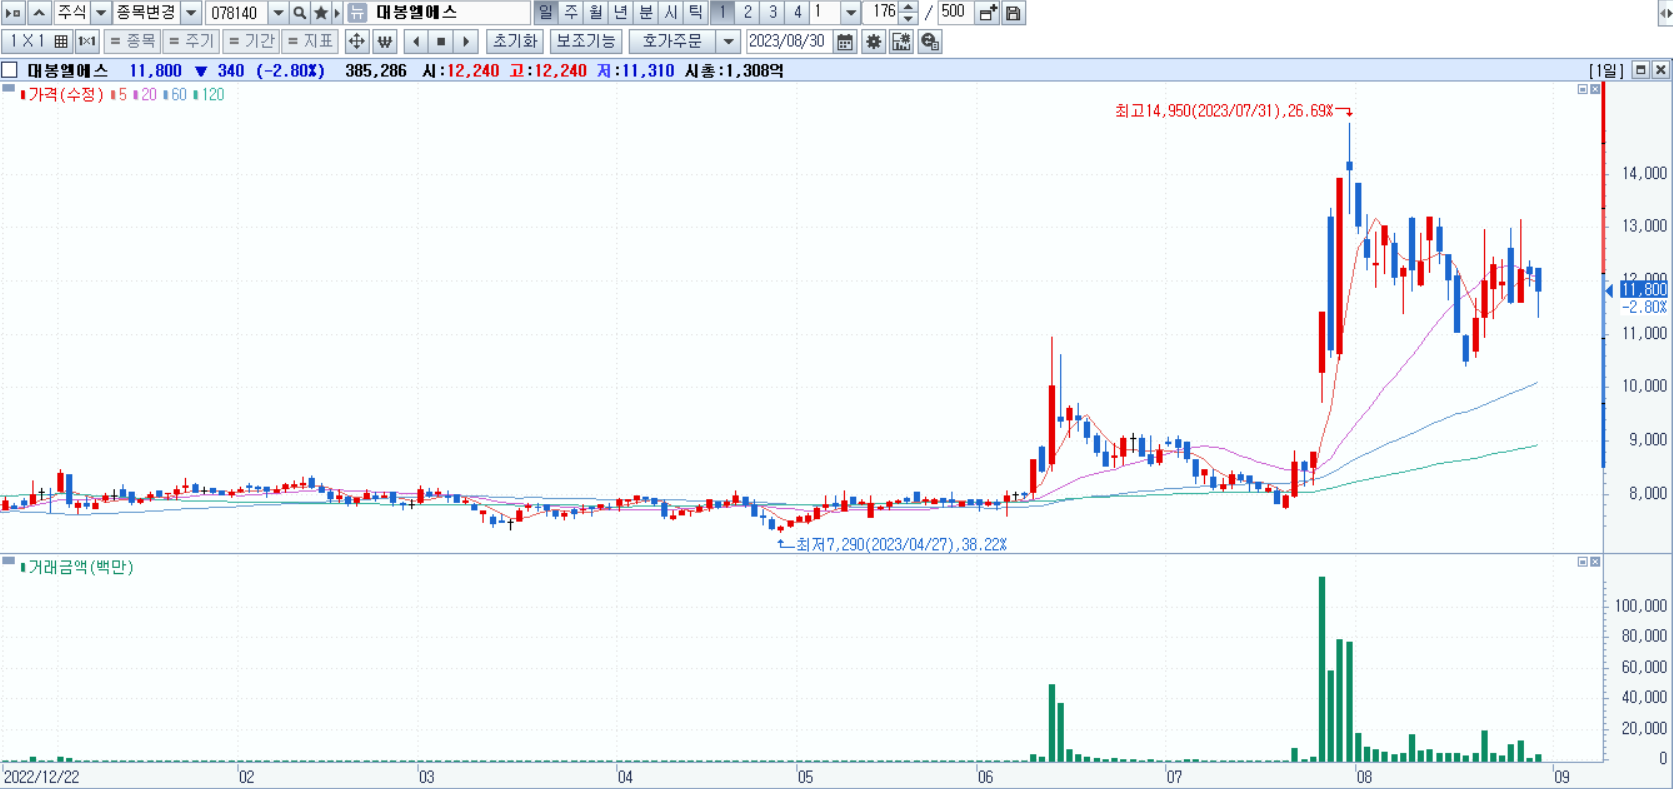Click the won currency symbol icon
The height and width of the screenshot is (789, 1673).
tap(385, 41)
